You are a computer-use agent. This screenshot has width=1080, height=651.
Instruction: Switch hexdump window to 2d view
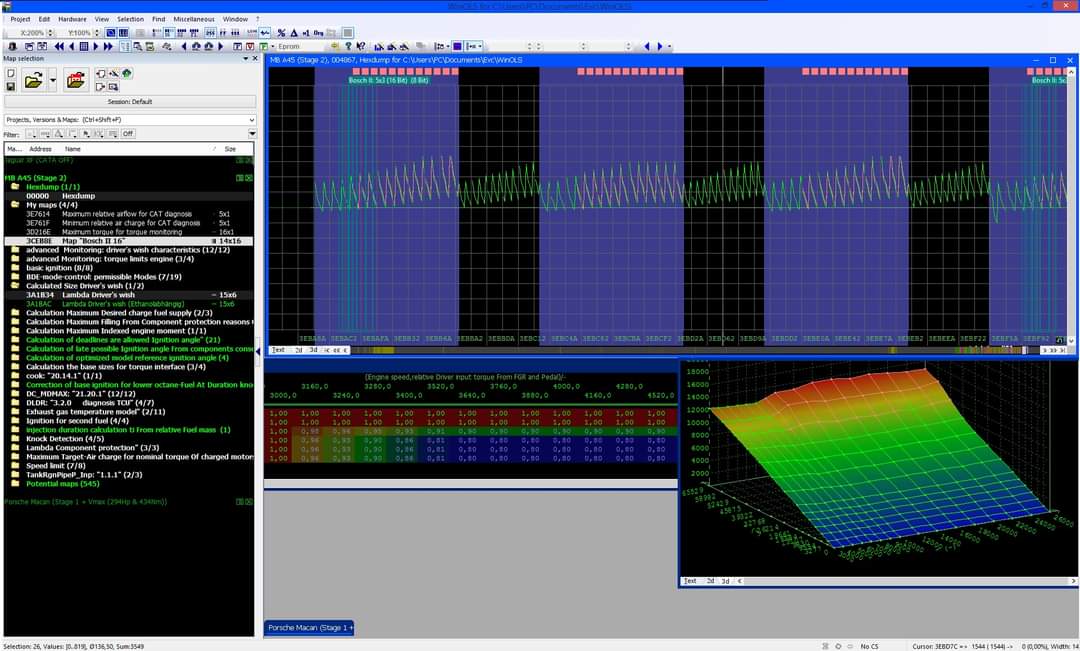298,350
